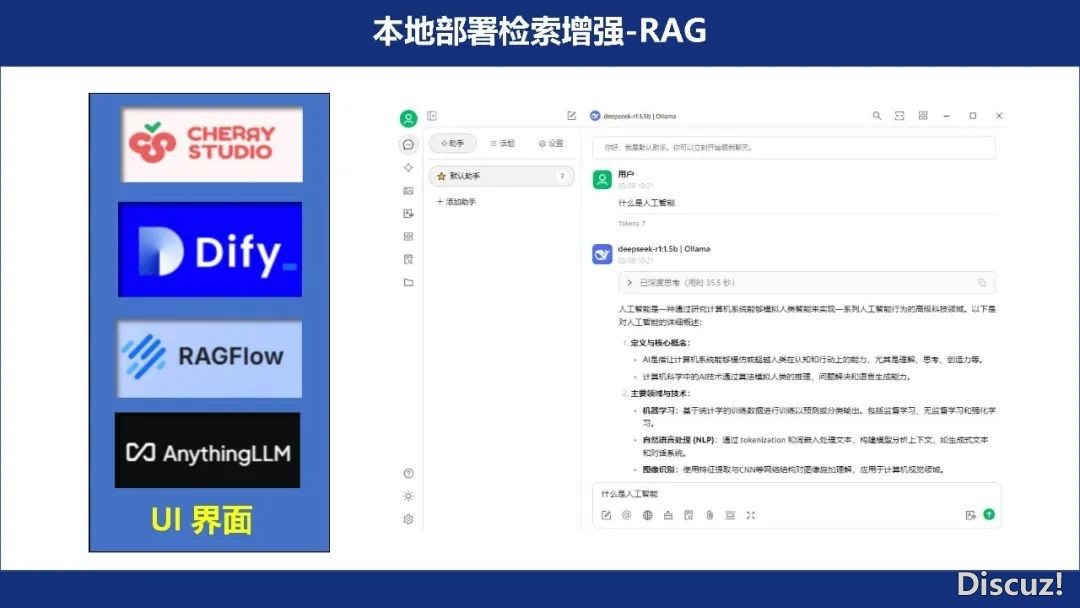
Task: Click the user message 什么是人工智能
Action: 646,202
